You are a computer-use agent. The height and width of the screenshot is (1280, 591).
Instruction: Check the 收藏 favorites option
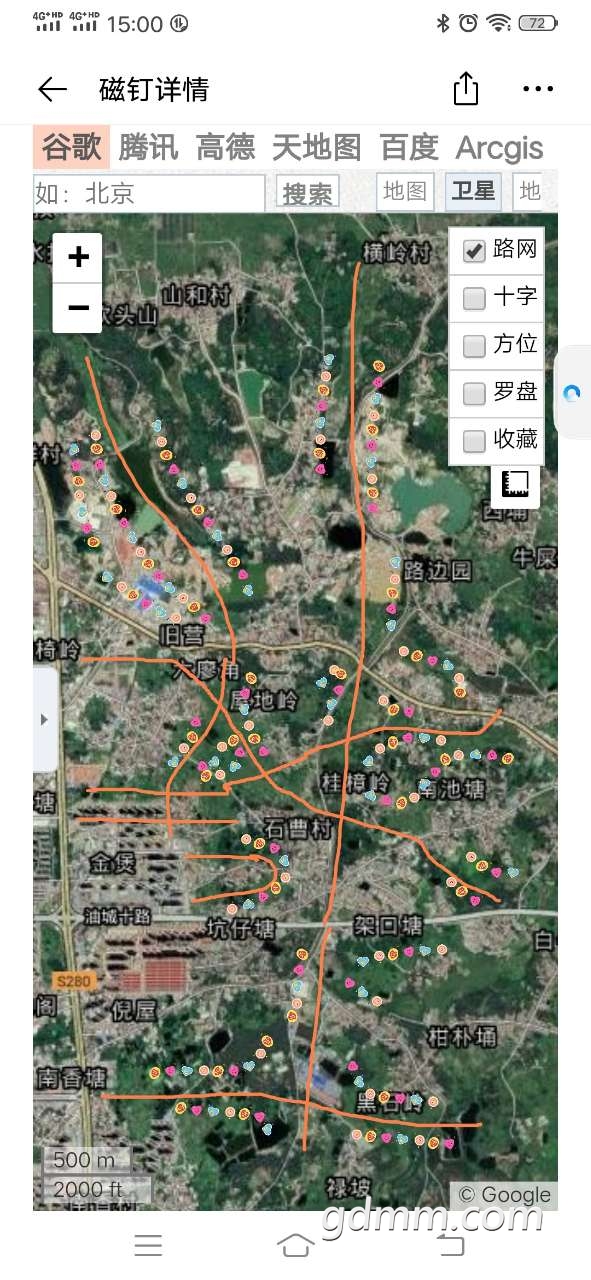pyautogui.click(x=474, y=441)
